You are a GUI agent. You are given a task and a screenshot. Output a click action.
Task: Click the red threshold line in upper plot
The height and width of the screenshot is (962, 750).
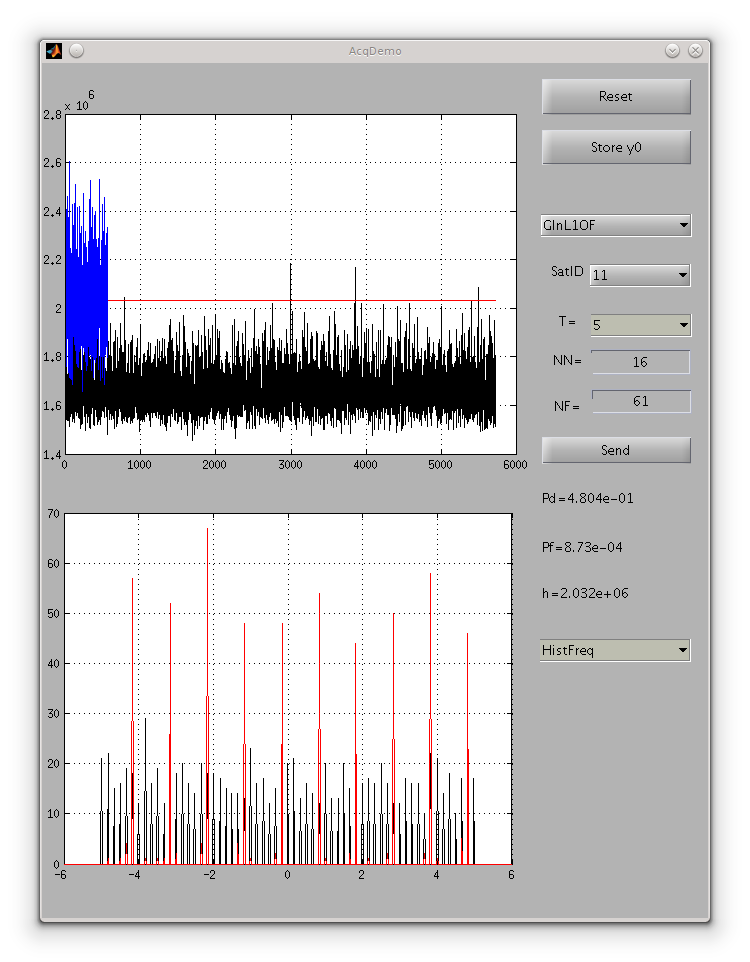[x=301, y=301]
